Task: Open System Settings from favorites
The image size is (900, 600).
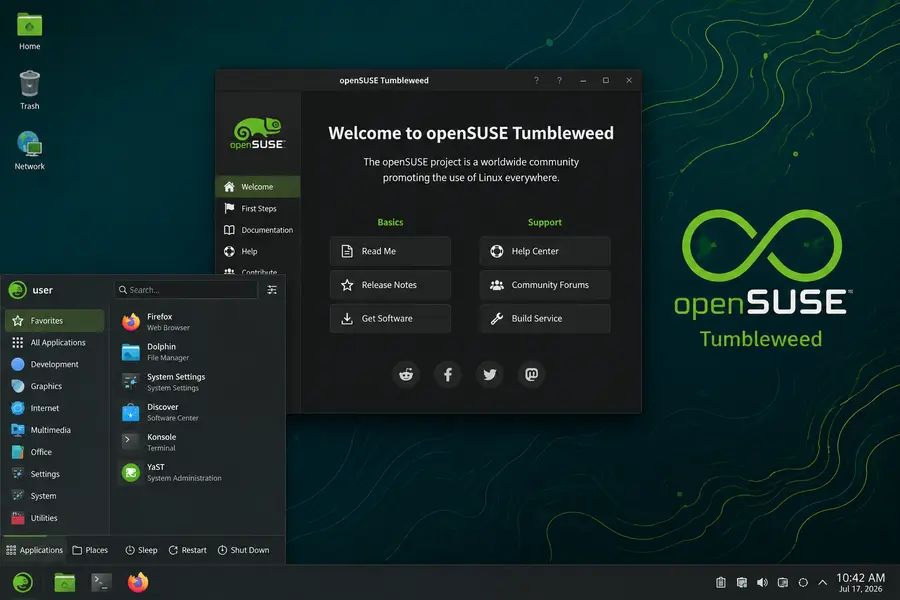Action: (x=198, y=382)
